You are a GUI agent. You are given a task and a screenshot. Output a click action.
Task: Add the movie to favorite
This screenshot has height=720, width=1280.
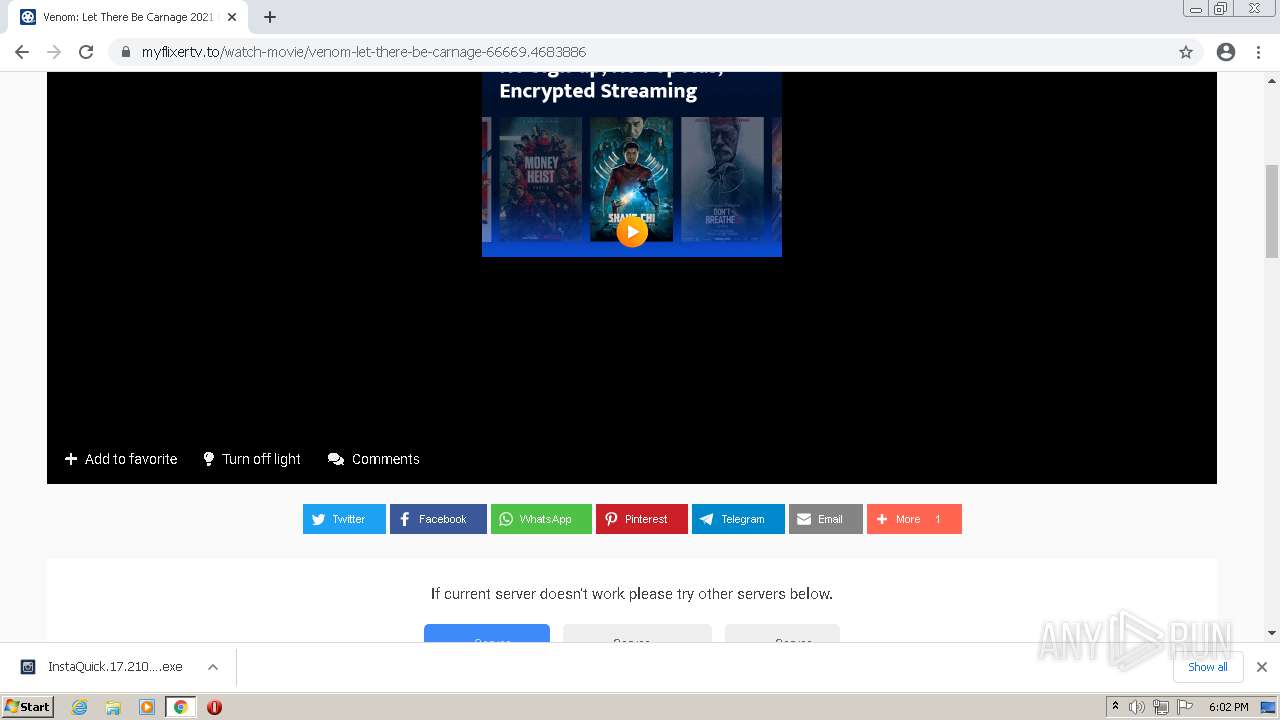click(121, 459)
